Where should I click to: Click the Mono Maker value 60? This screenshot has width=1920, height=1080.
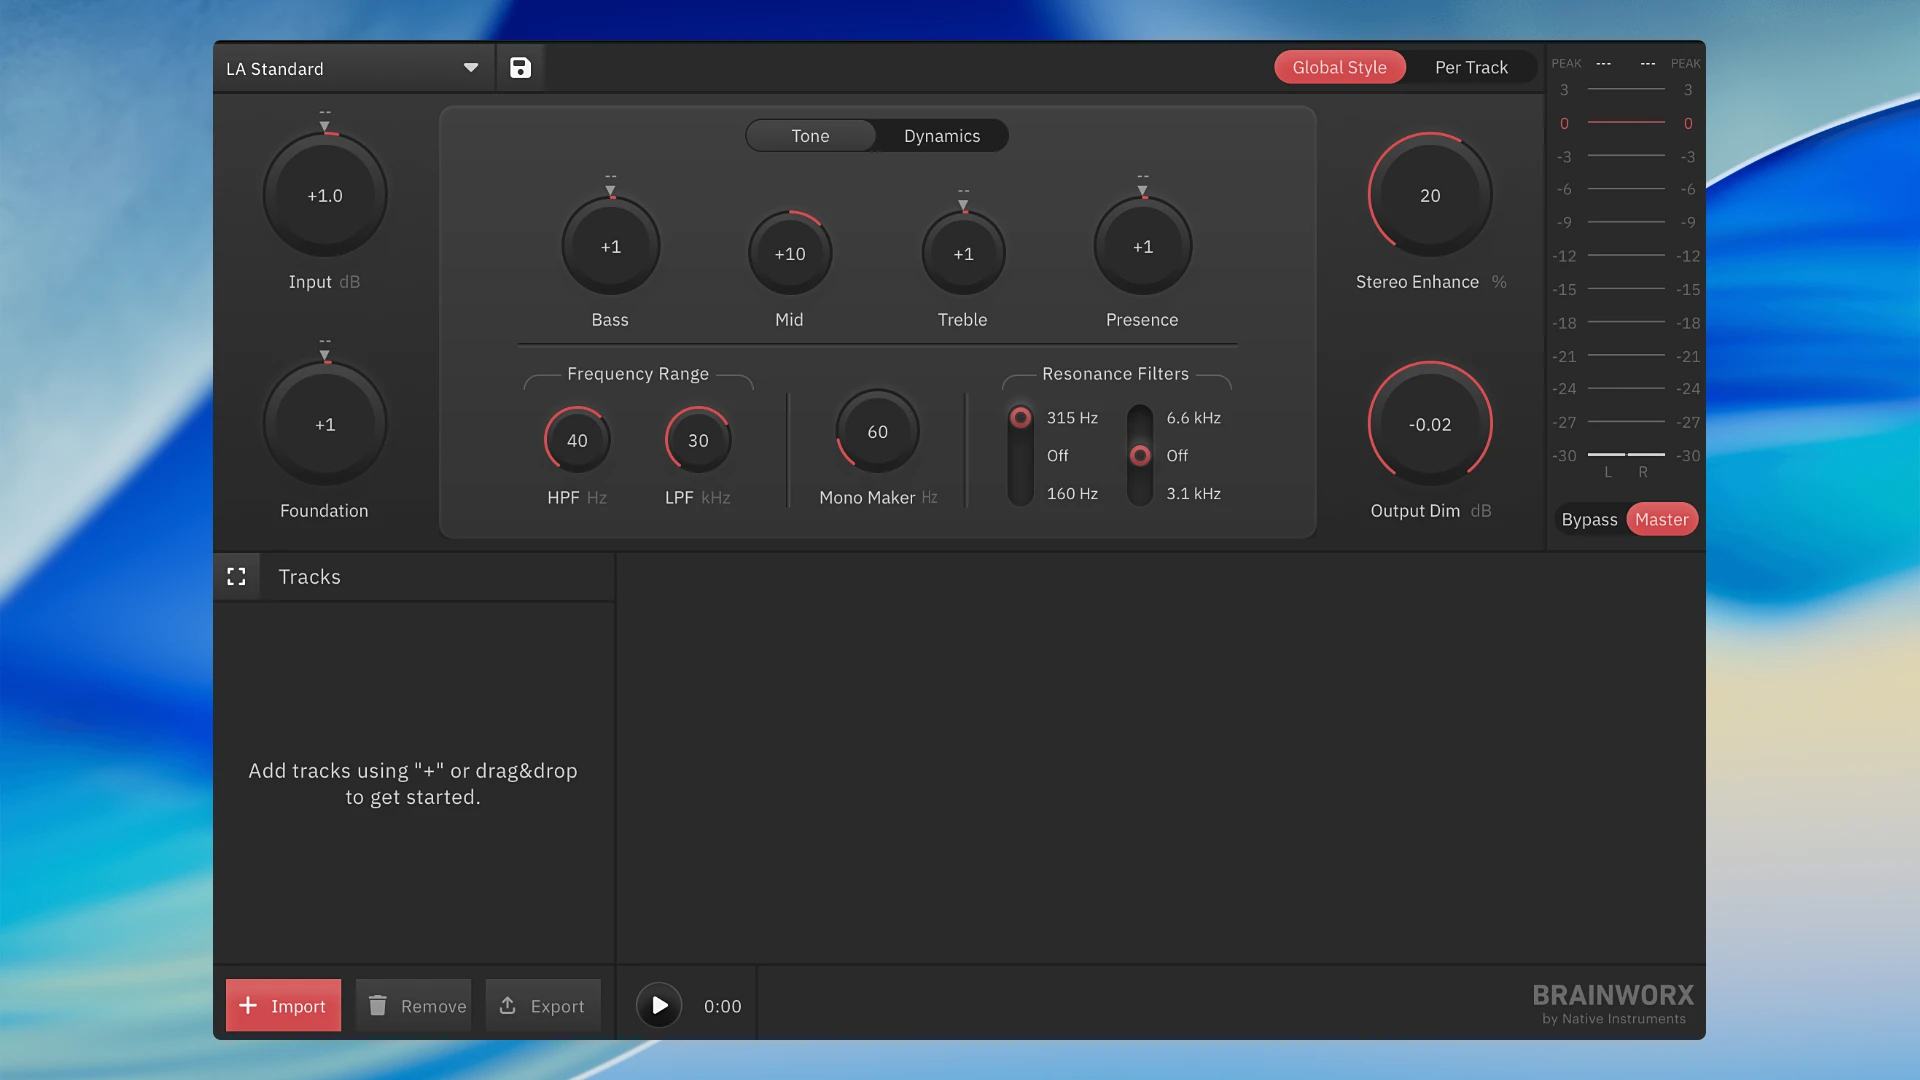click(x=877, y=432)
